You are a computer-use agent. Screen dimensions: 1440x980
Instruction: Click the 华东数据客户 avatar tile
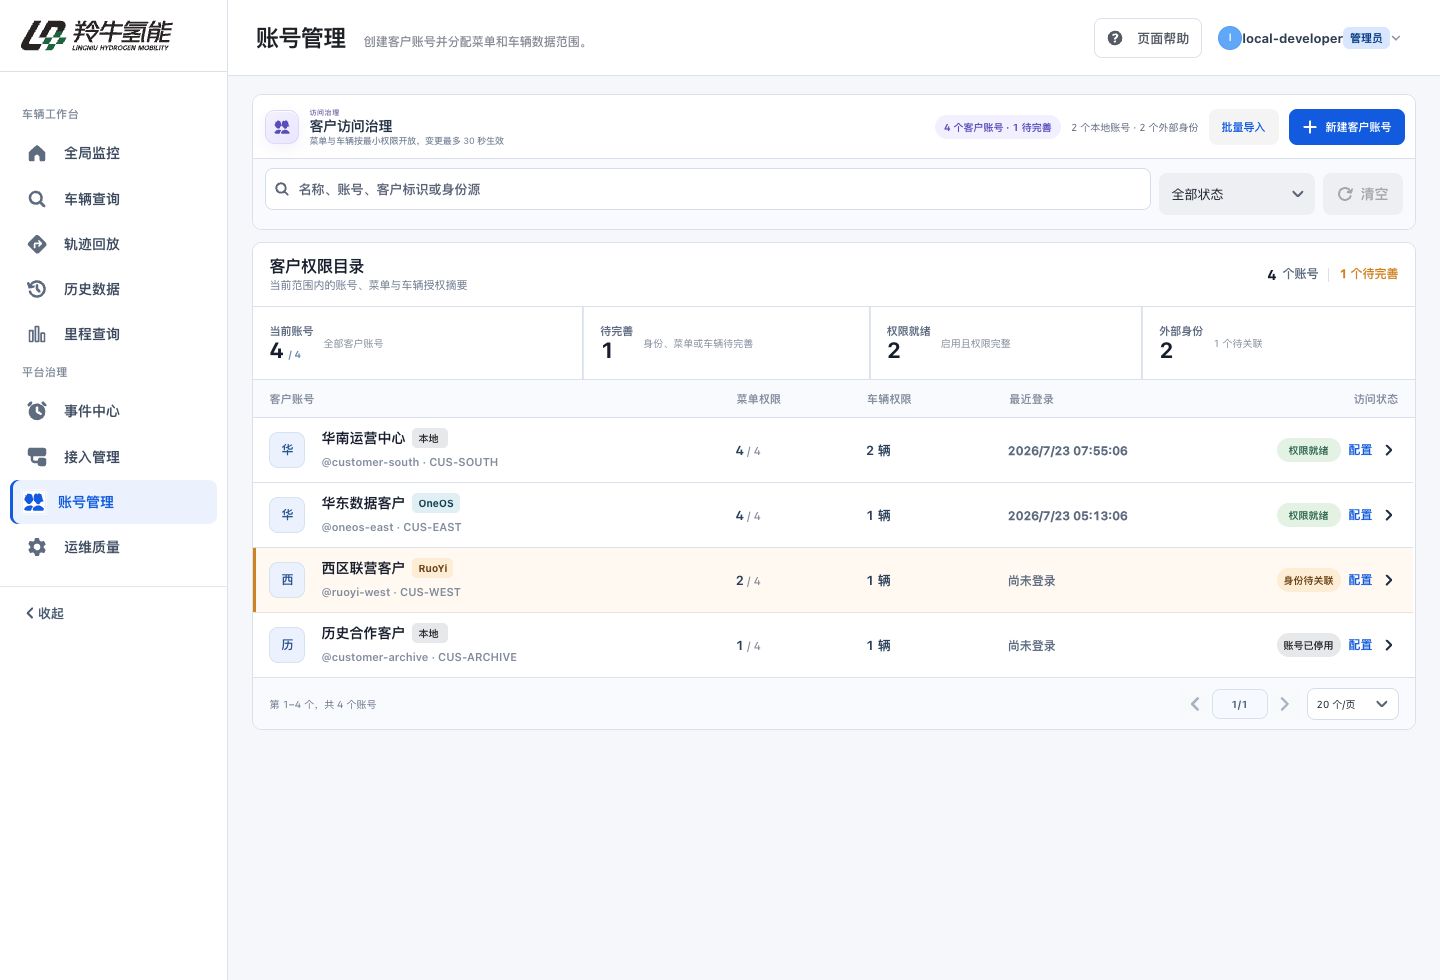tap(287, 515)
